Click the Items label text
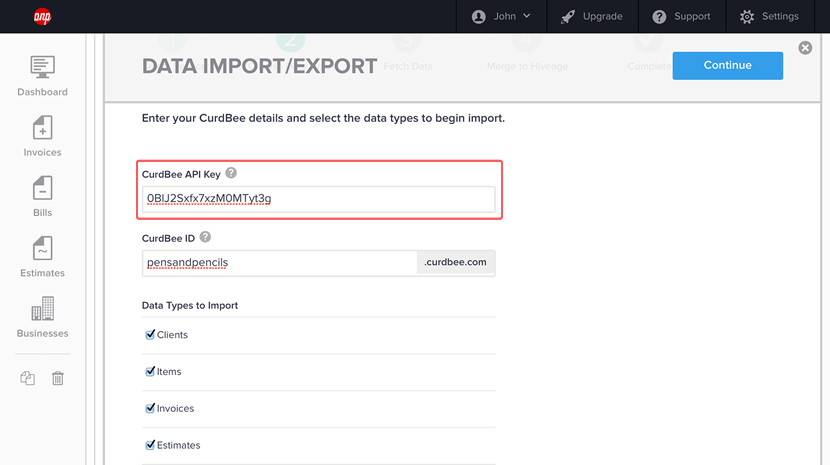The image size is (830, 465). pyautogui.click(x=169, y=372)
